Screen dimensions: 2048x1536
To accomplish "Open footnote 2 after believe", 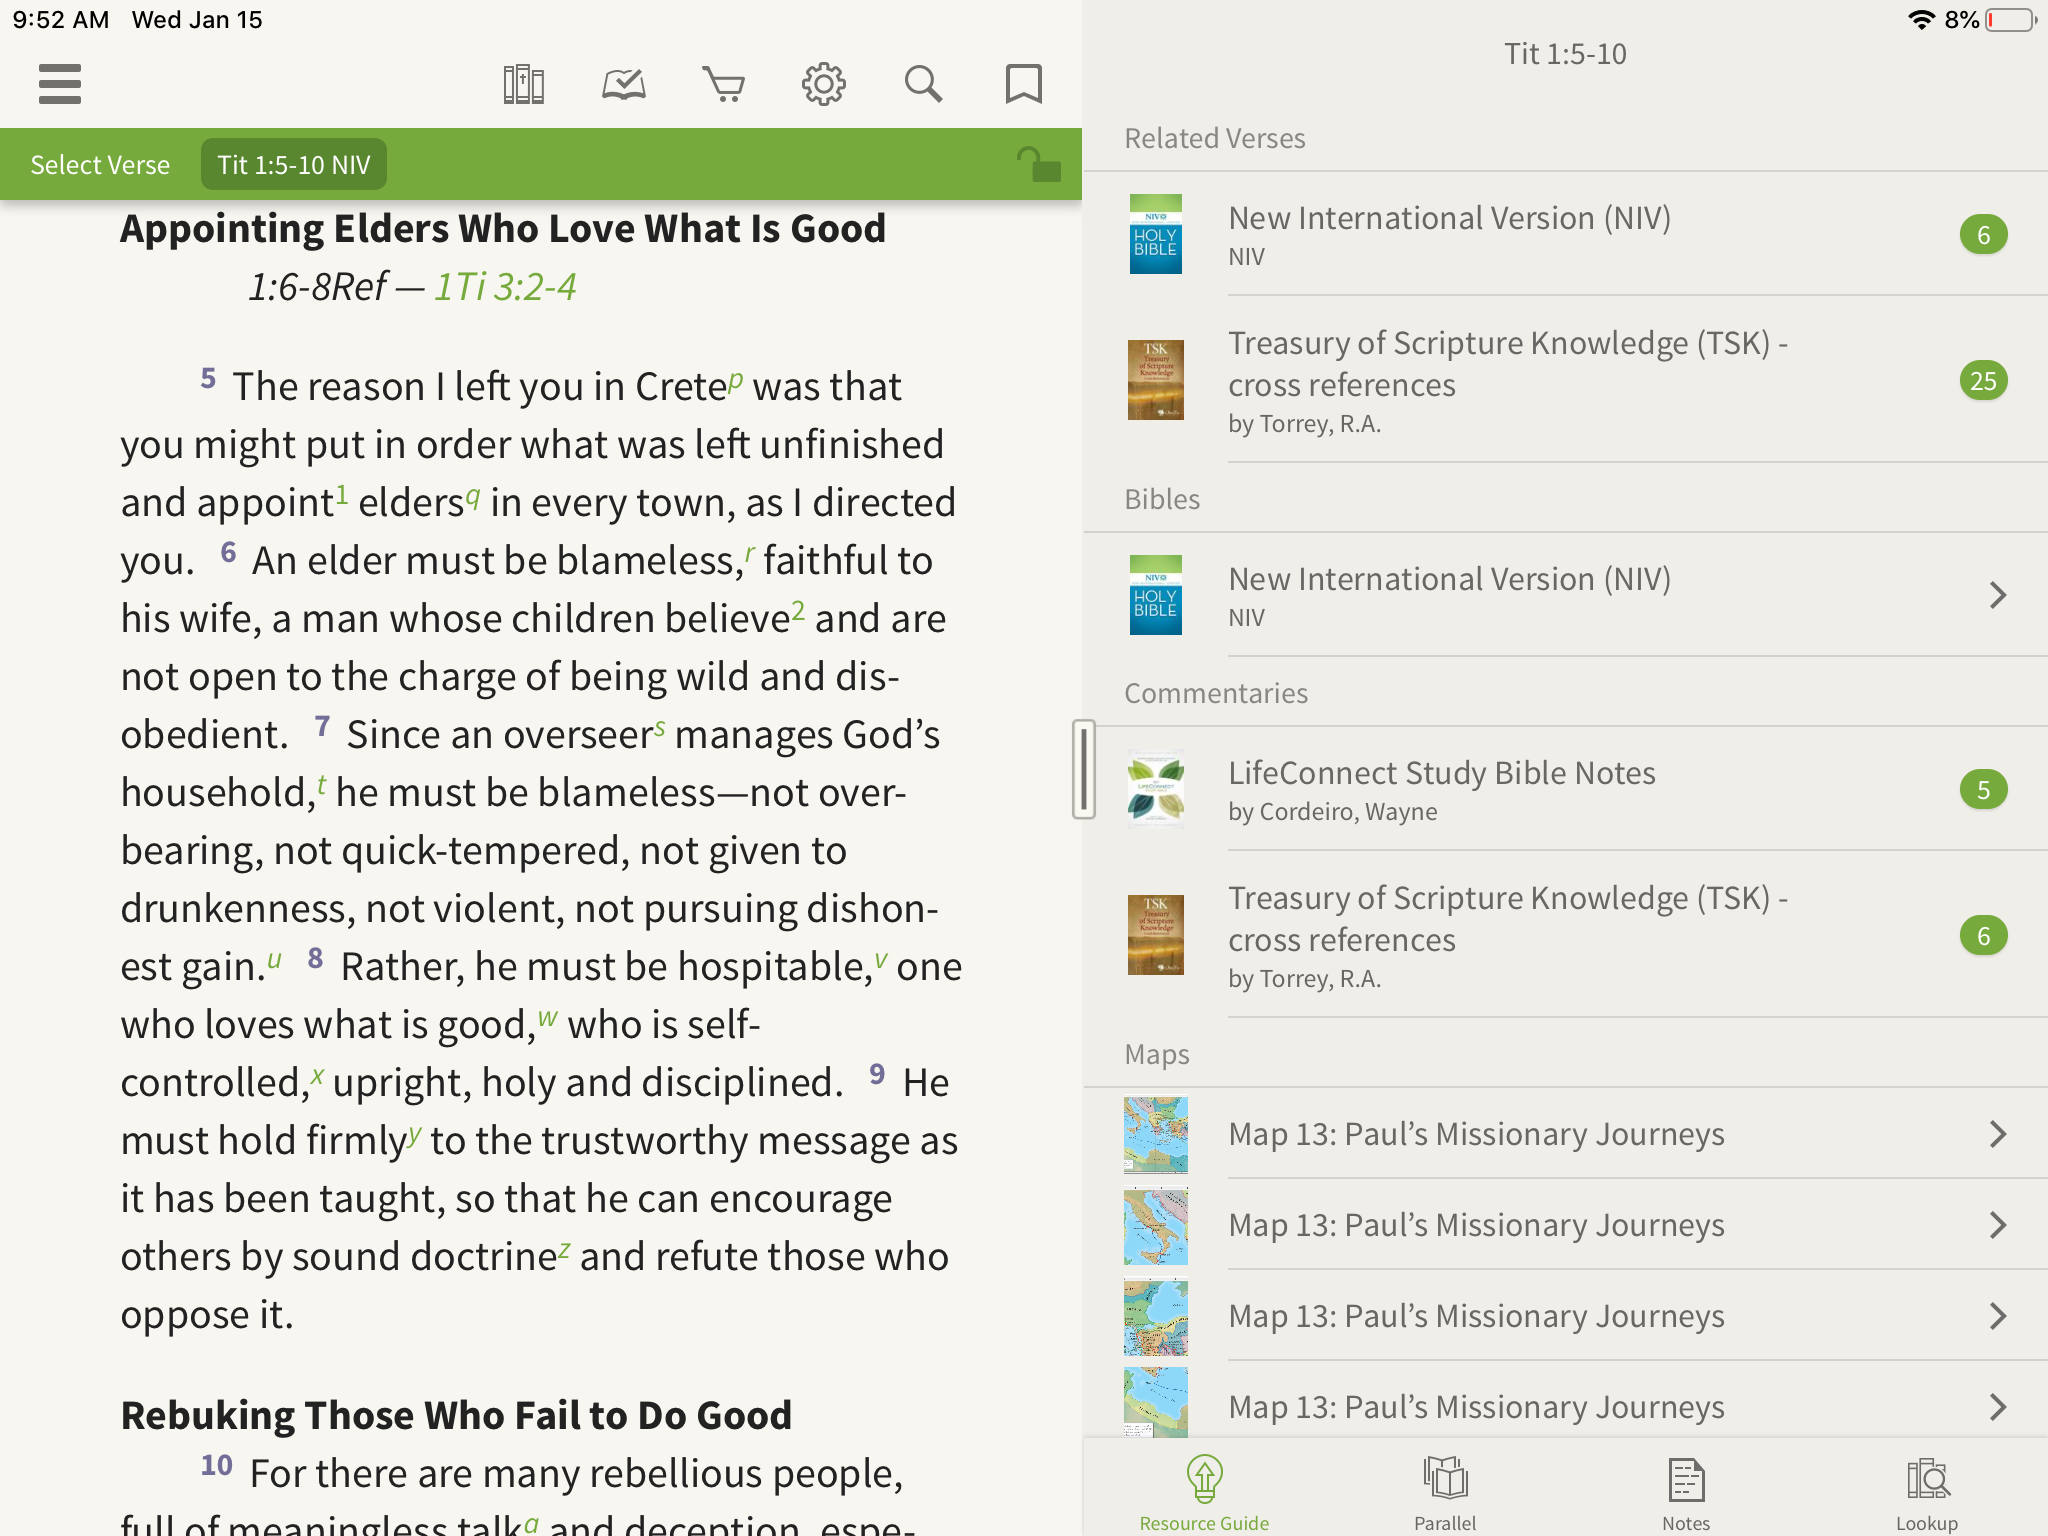I will (x=798, y=610).
